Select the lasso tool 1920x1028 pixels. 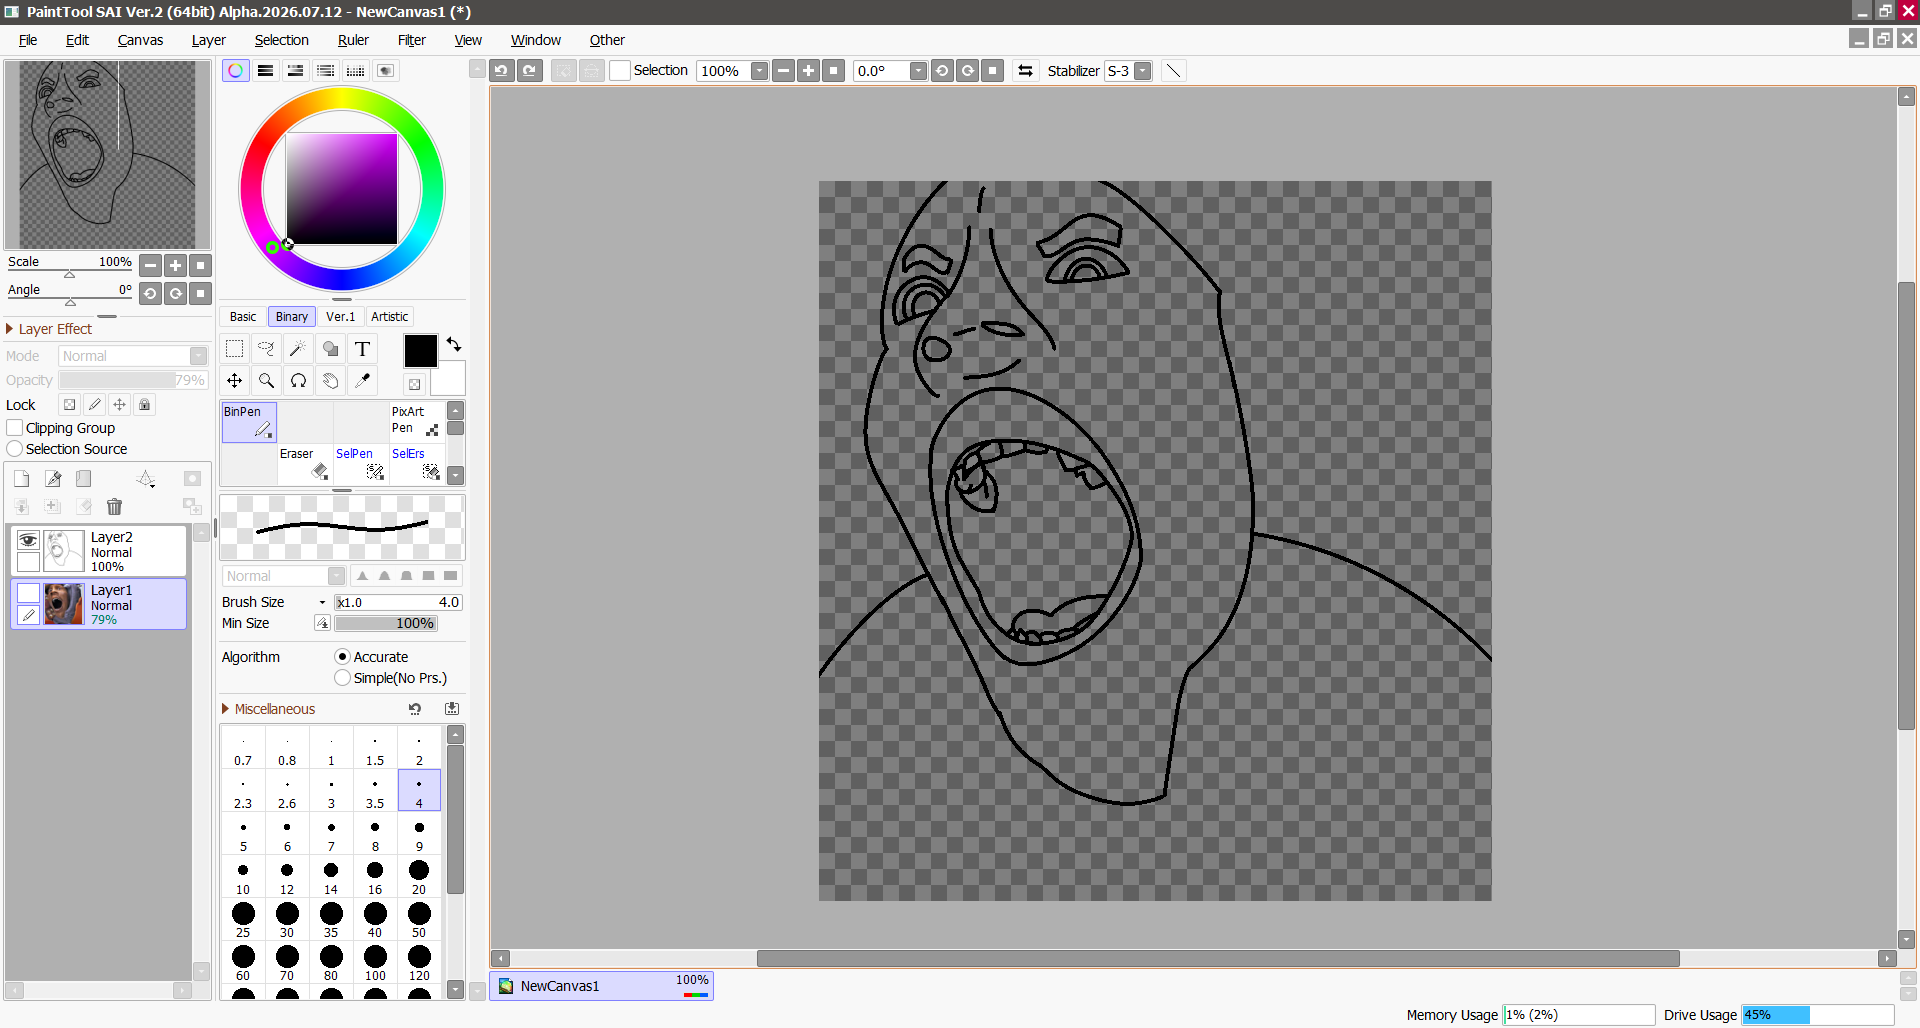pos(266,349)
